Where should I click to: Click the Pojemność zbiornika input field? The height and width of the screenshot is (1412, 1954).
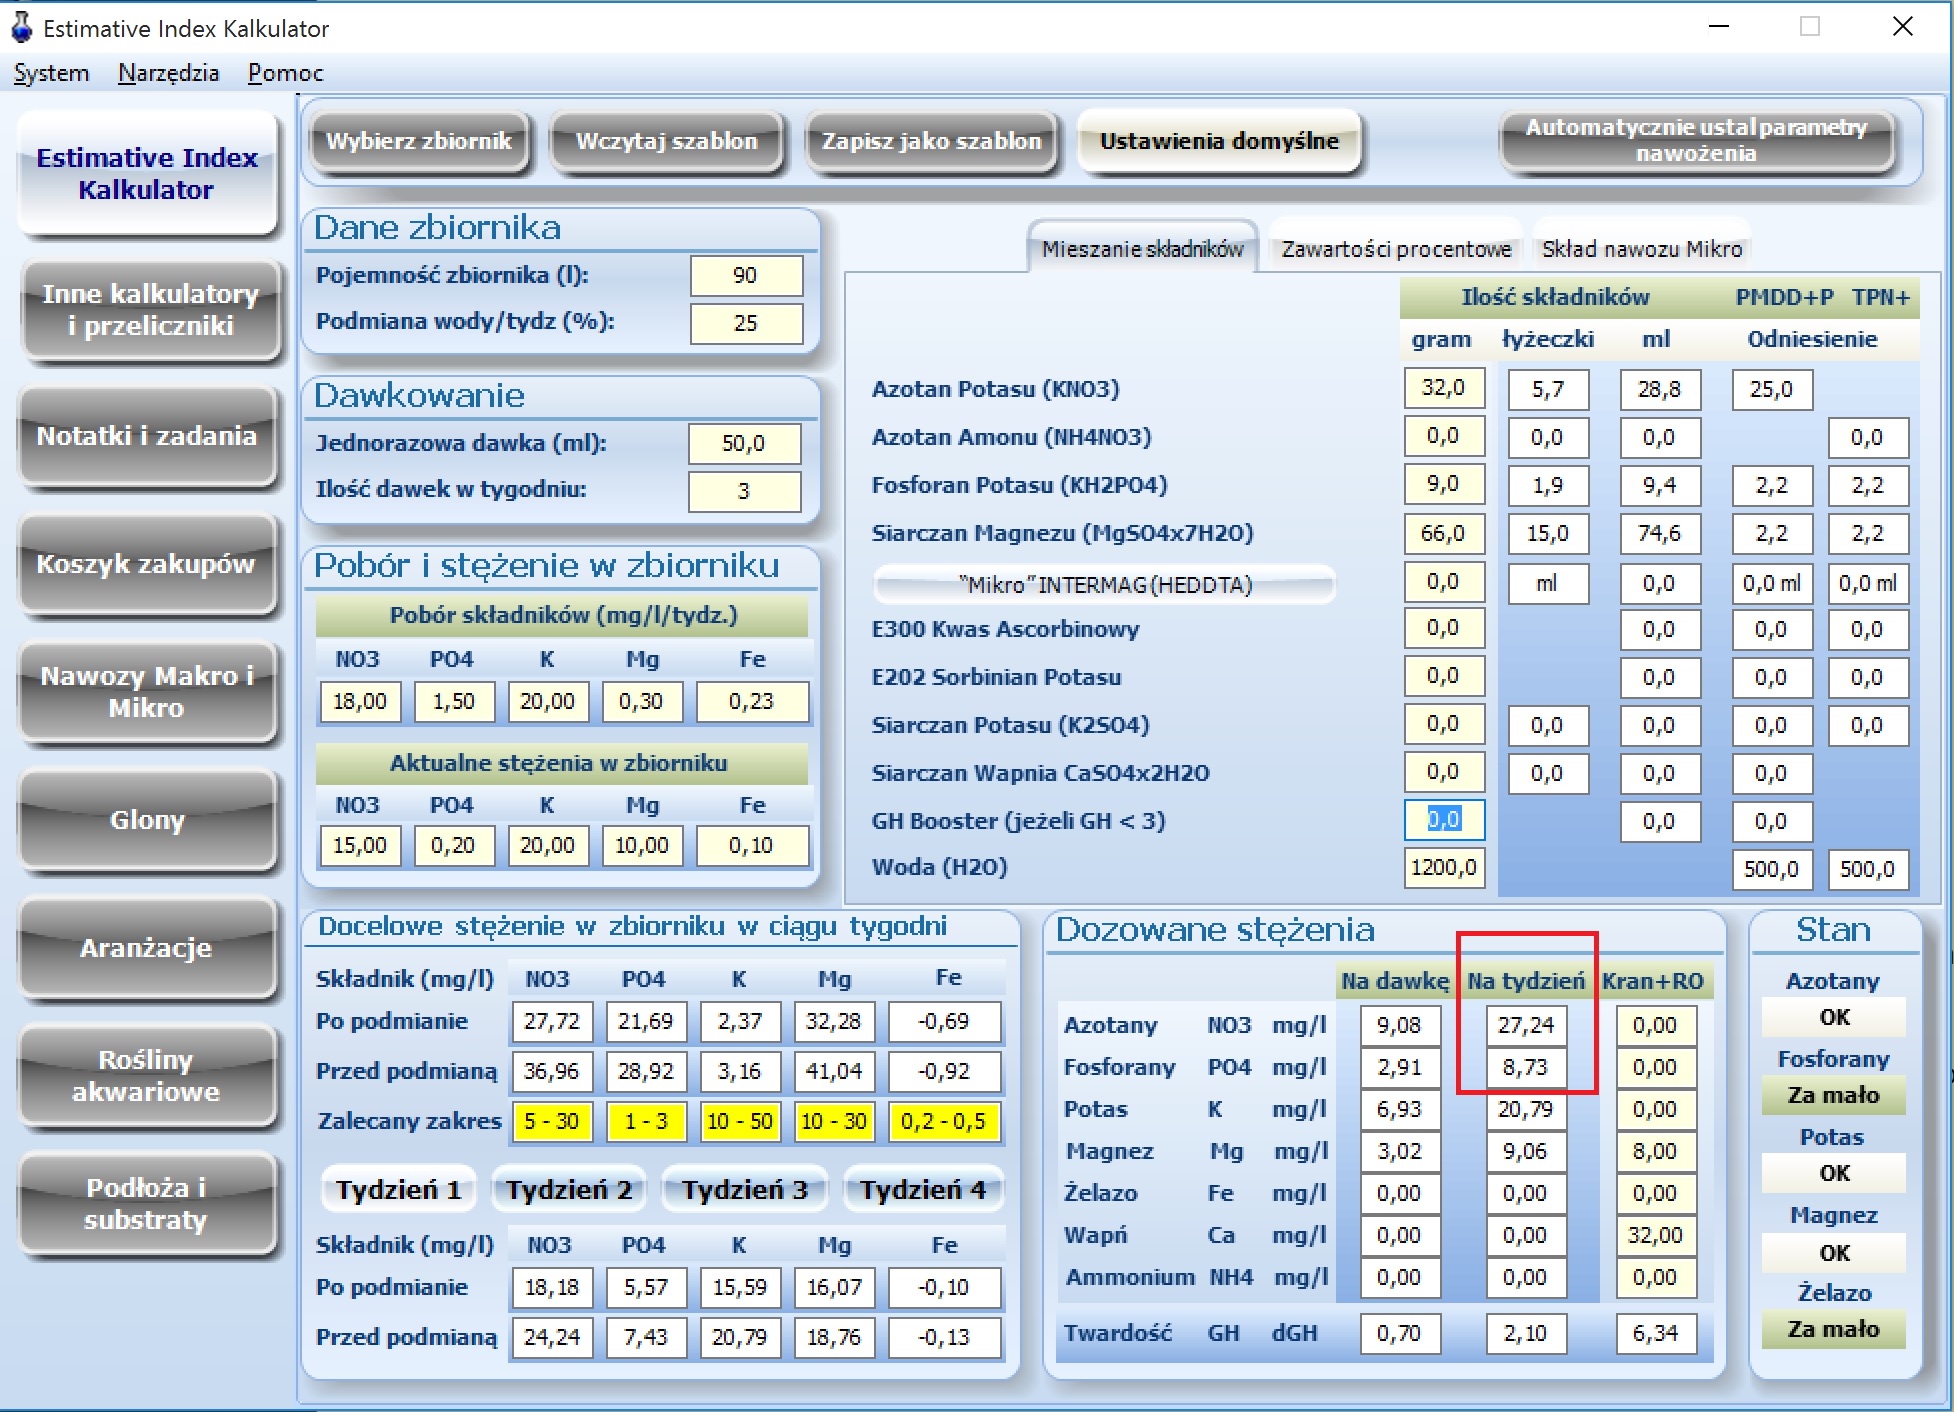pyautogui.click(x=746, y=276)
